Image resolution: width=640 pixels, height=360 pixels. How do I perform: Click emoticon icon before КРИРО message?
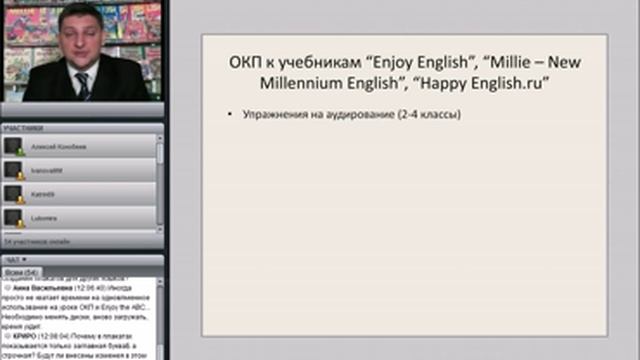[x=7, y=336]
